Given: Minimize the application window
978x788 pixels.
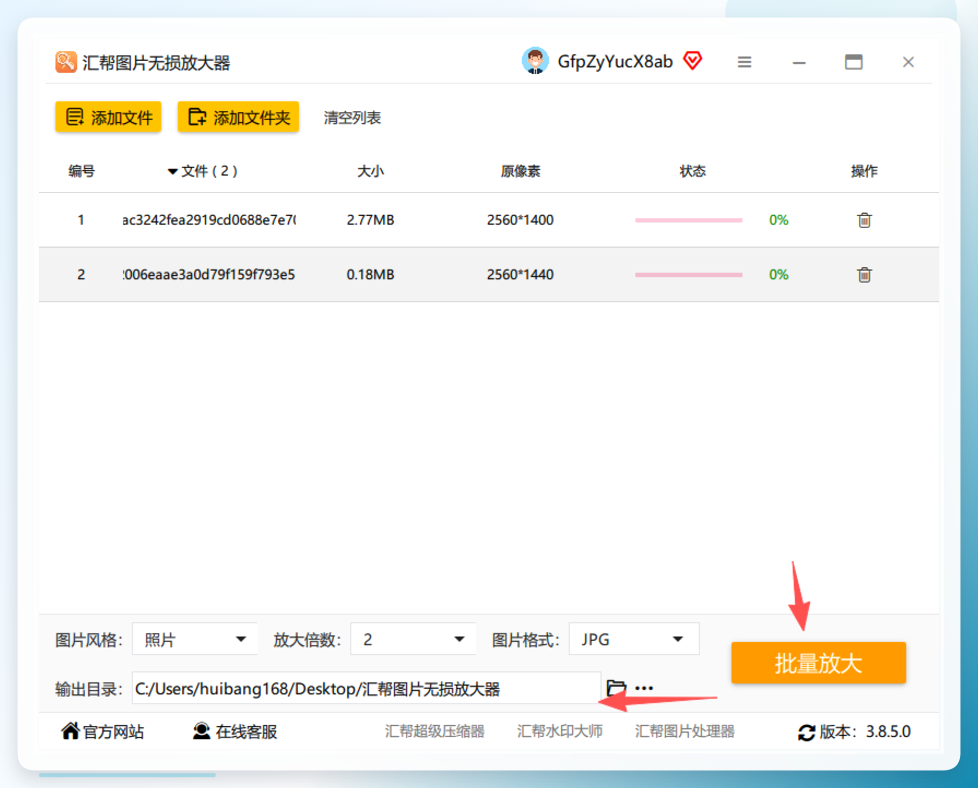Looking at the screenshot, I should pyautogui.click(x=799, y=62).
